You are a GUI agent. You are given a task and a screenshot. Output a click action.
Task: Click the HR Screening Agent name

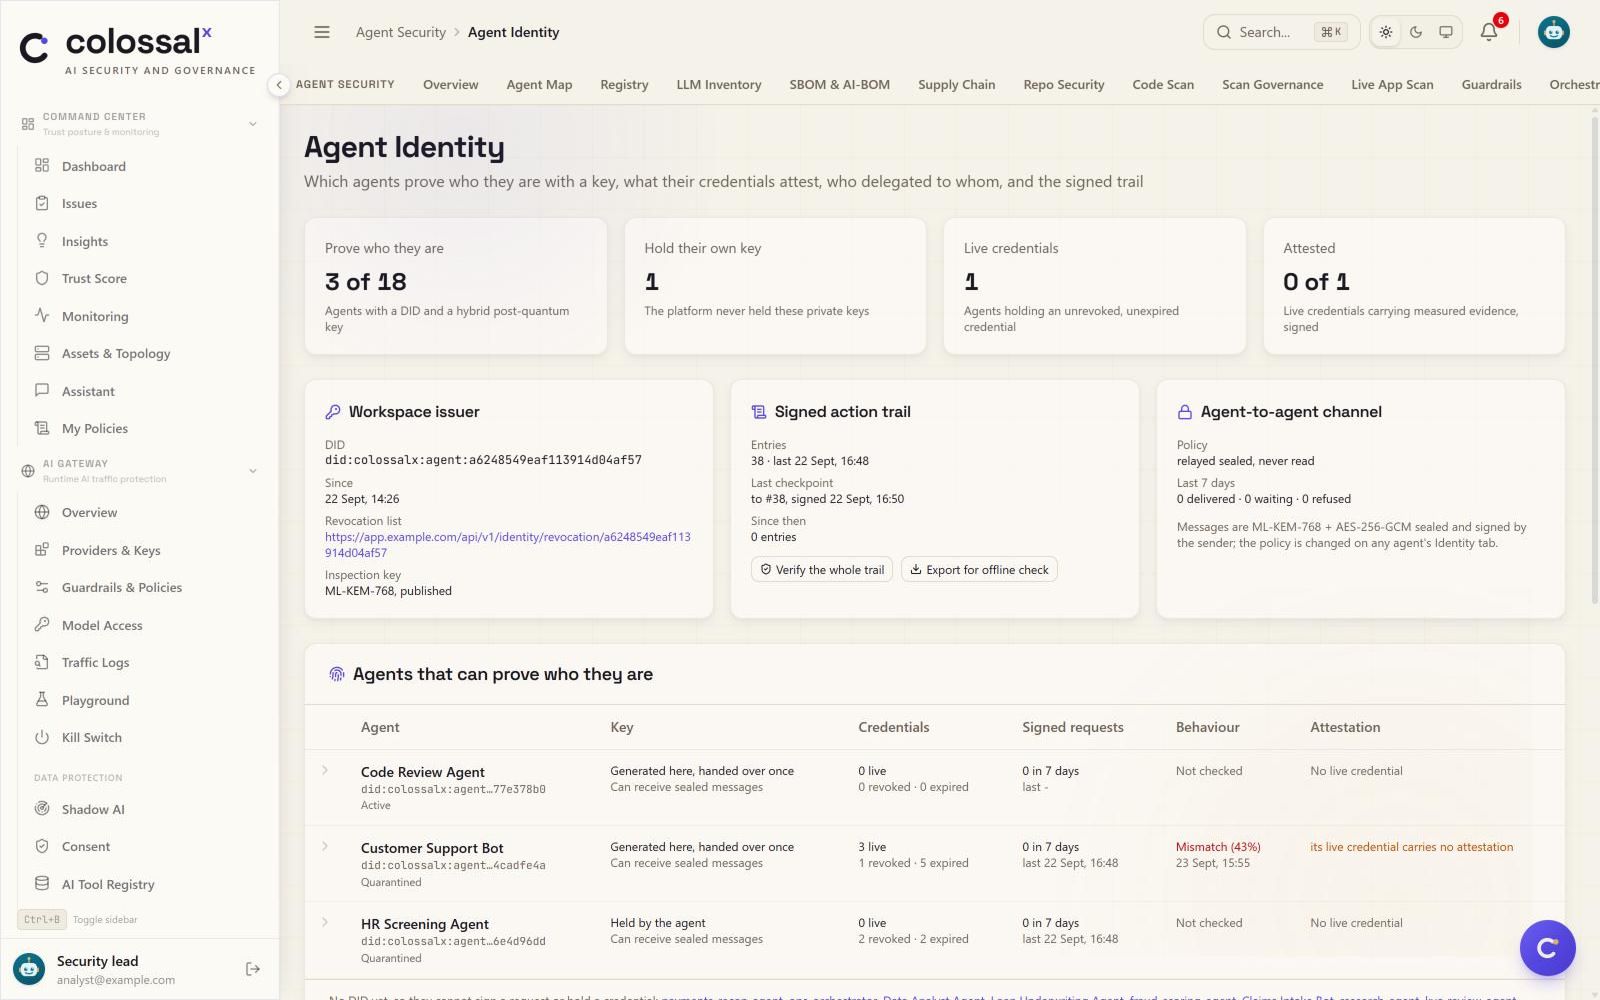(425, 924)
